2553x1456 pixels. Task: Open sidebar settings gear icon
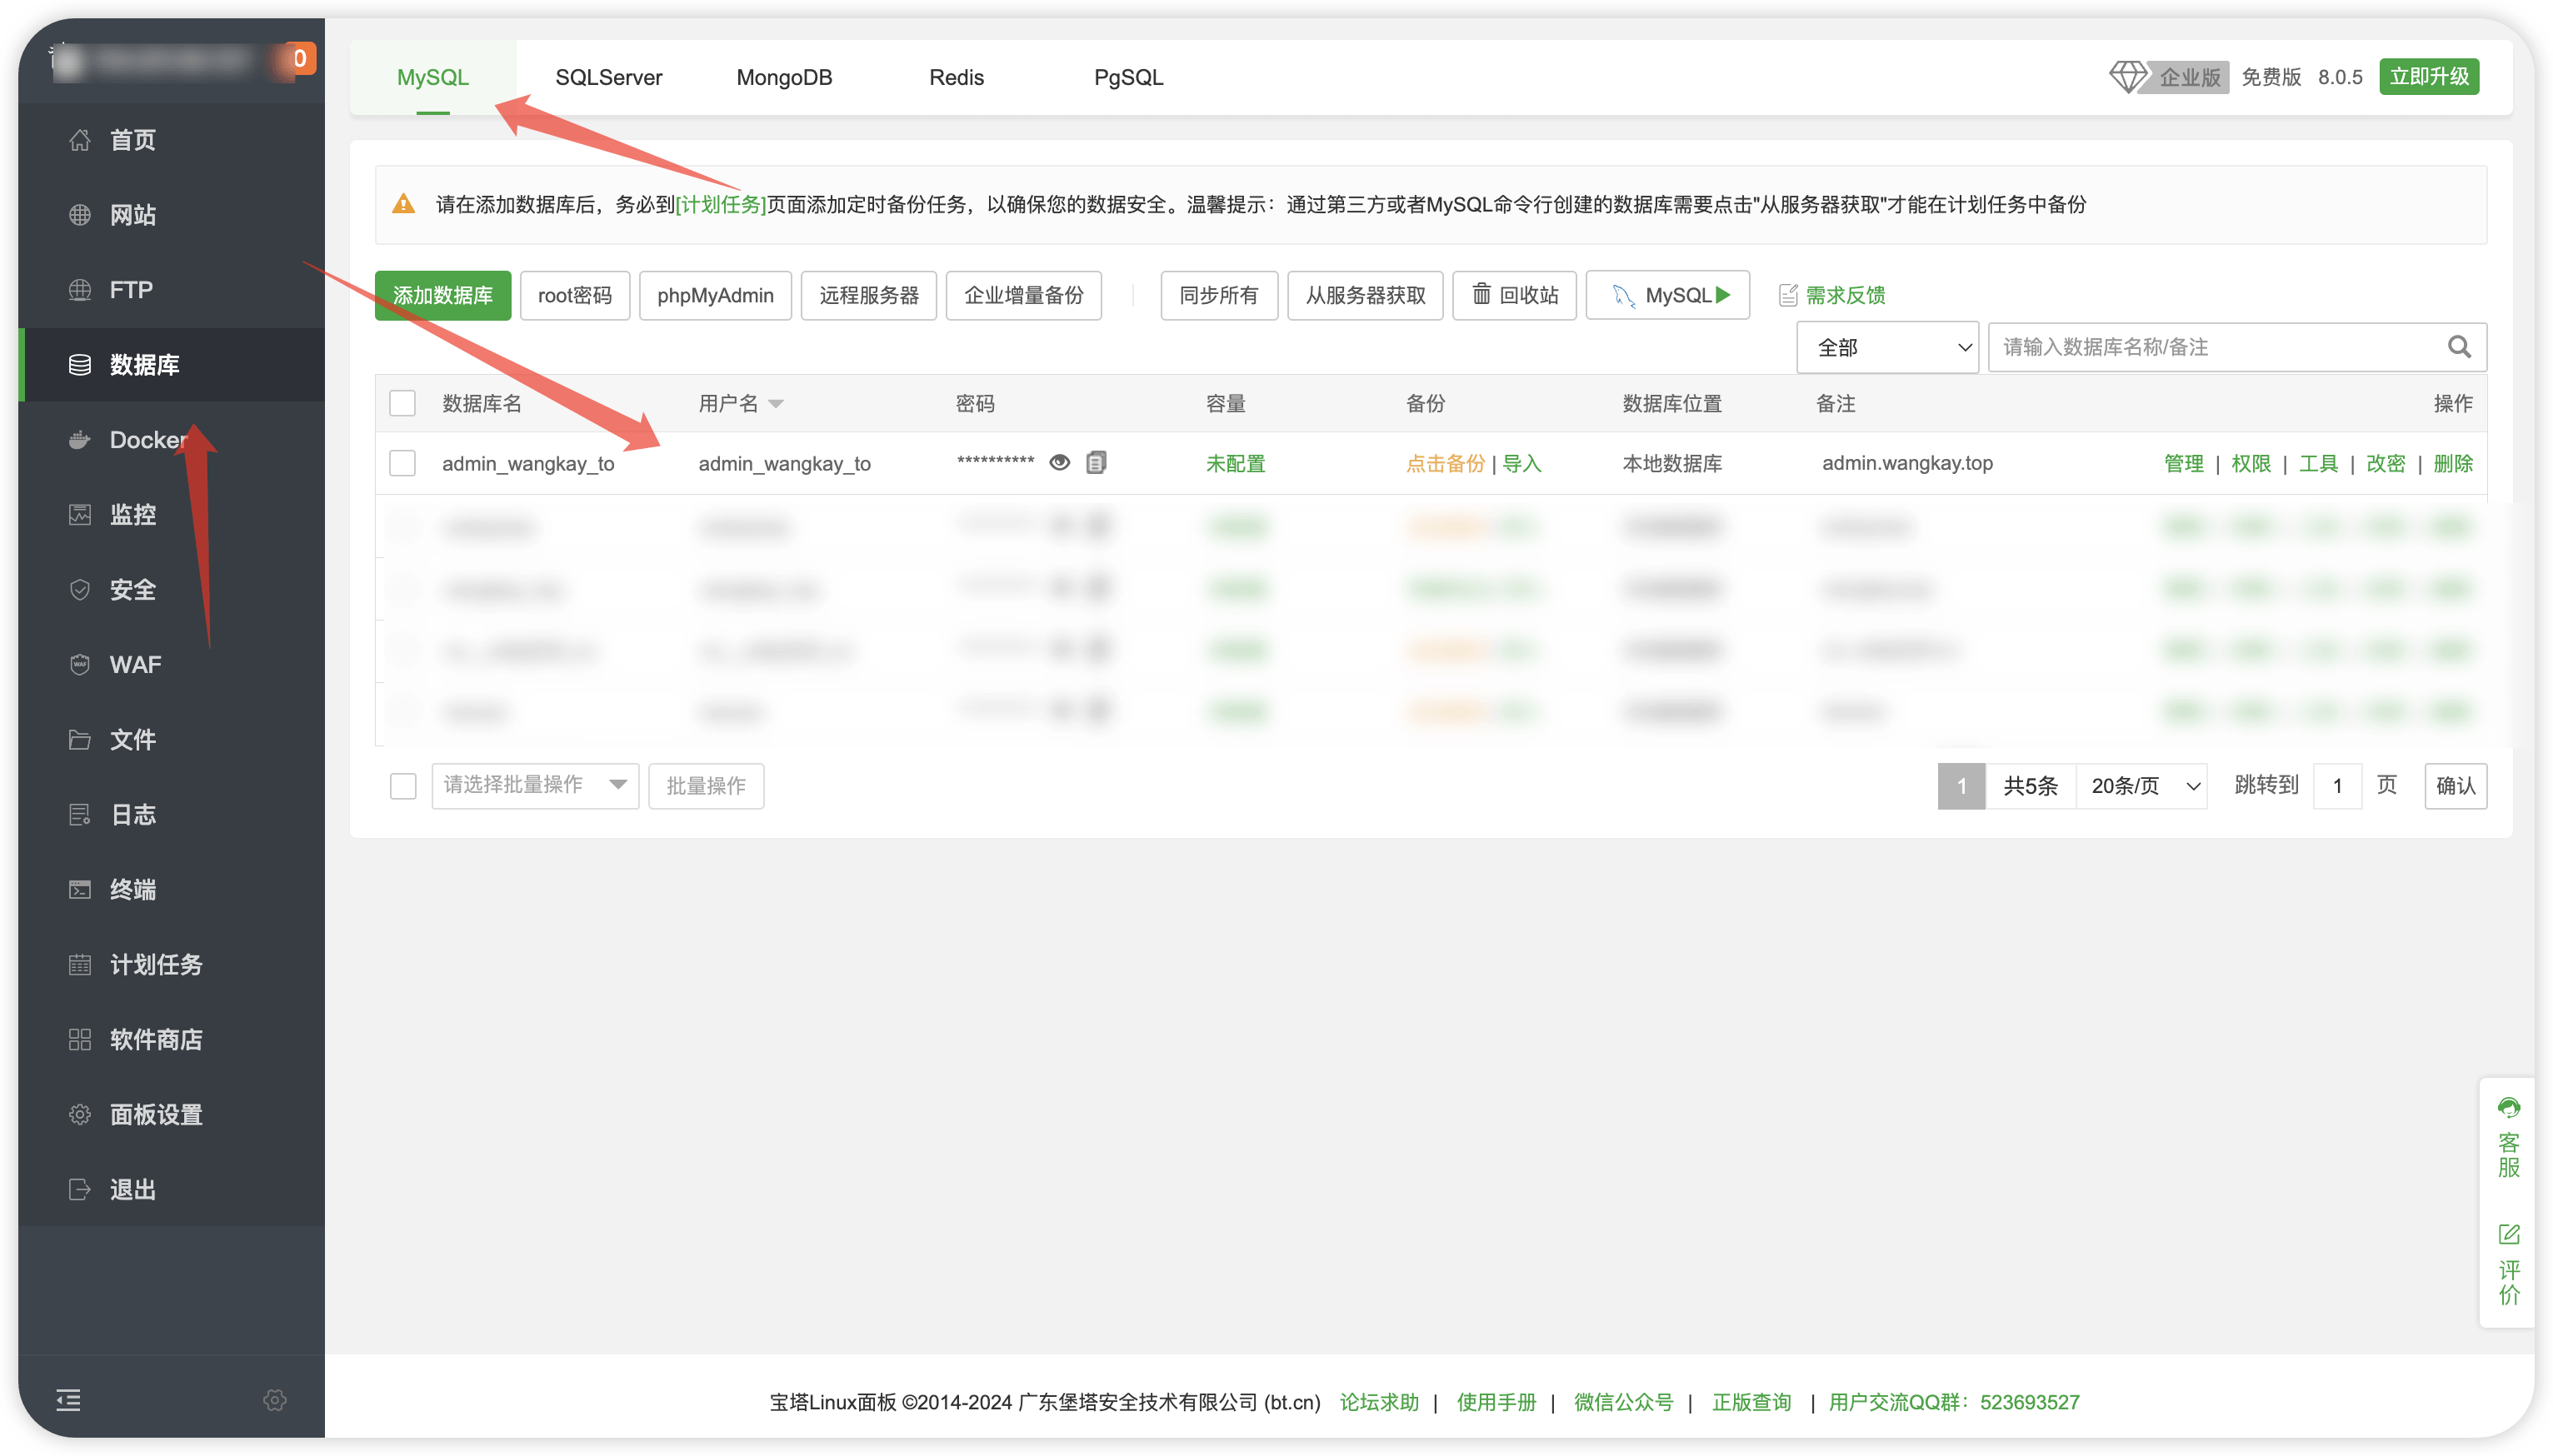[x=275, y=1400]
